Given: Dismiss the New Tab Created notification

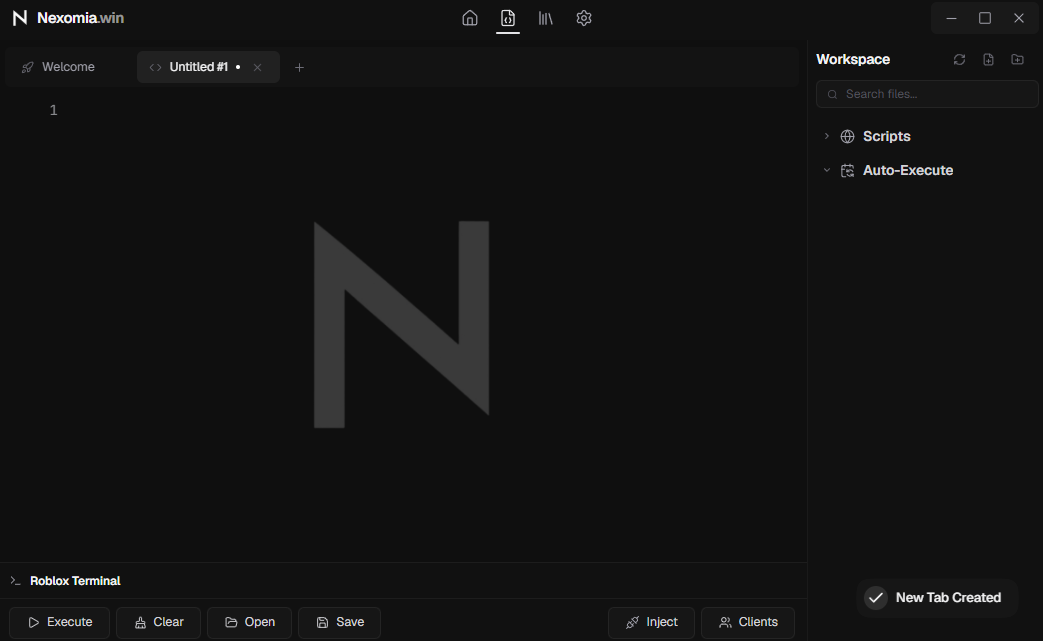Looking at the screenshot, I should (x=937, y=598).
